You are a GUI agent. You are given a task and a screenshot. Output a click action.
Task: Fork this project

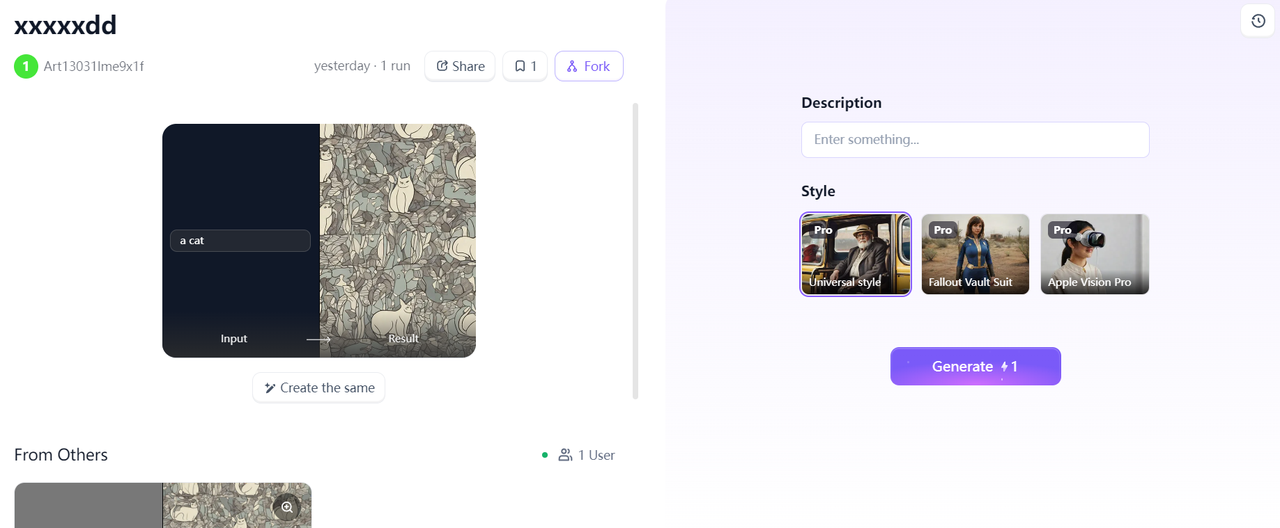[588, 66]
